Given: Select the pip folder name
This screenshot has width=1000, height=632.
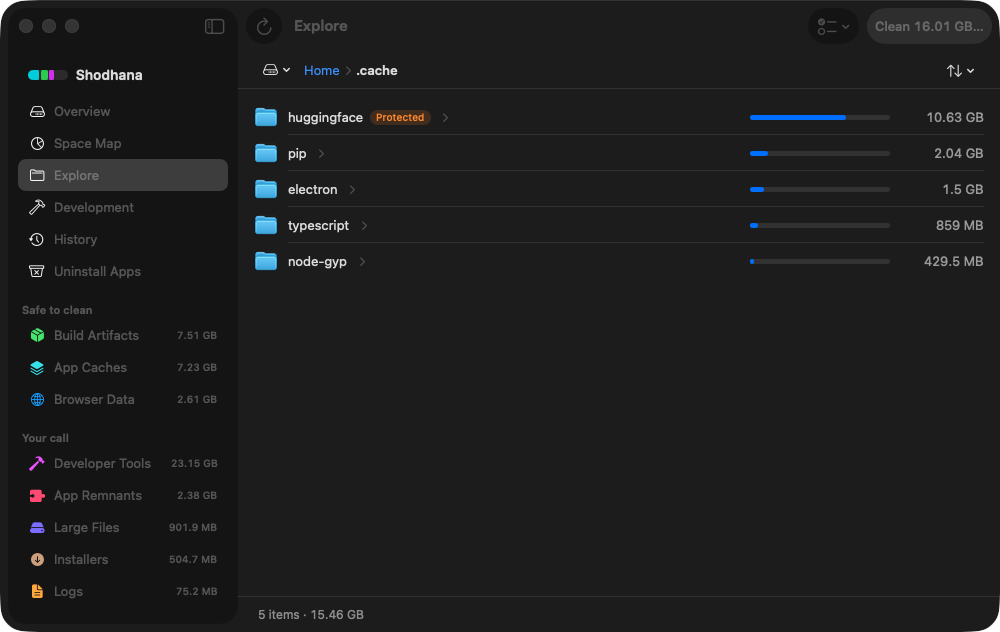Looking at the screenshot, I should point(297,154).
